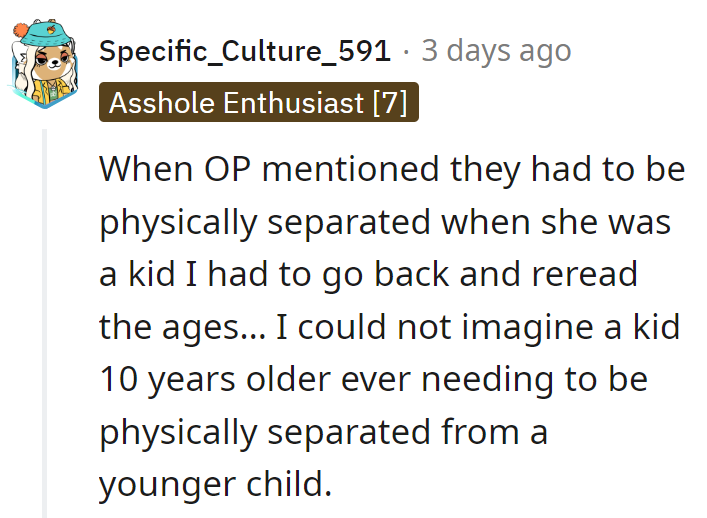Viewport: 707px width, 518px height.
Task: Click the first line starting "When OP mentioned"
Action: (x=392, y=170)
